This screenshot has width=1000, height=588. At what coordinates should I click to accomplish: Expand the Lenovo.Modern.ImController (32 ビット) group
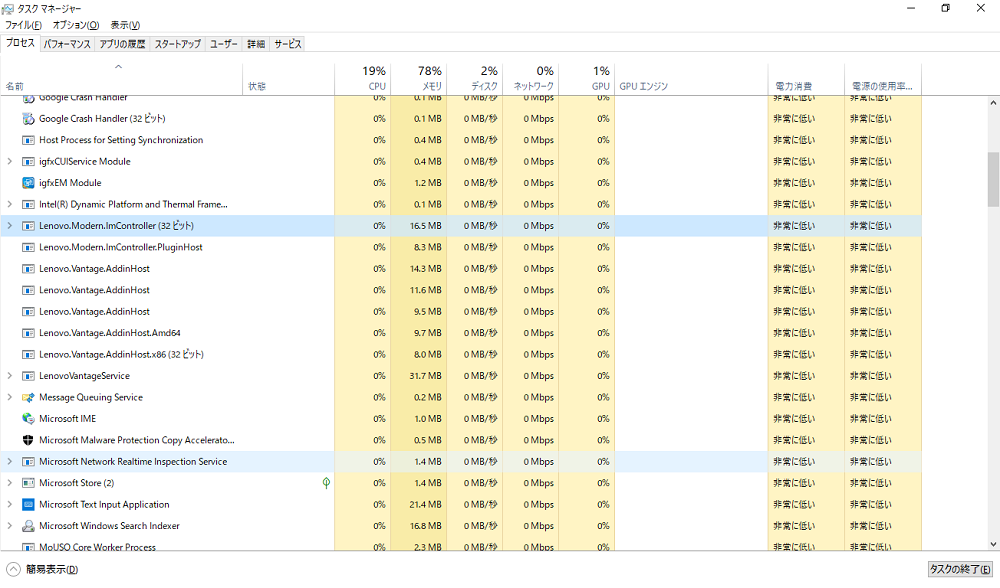click(x=10, y=226)
